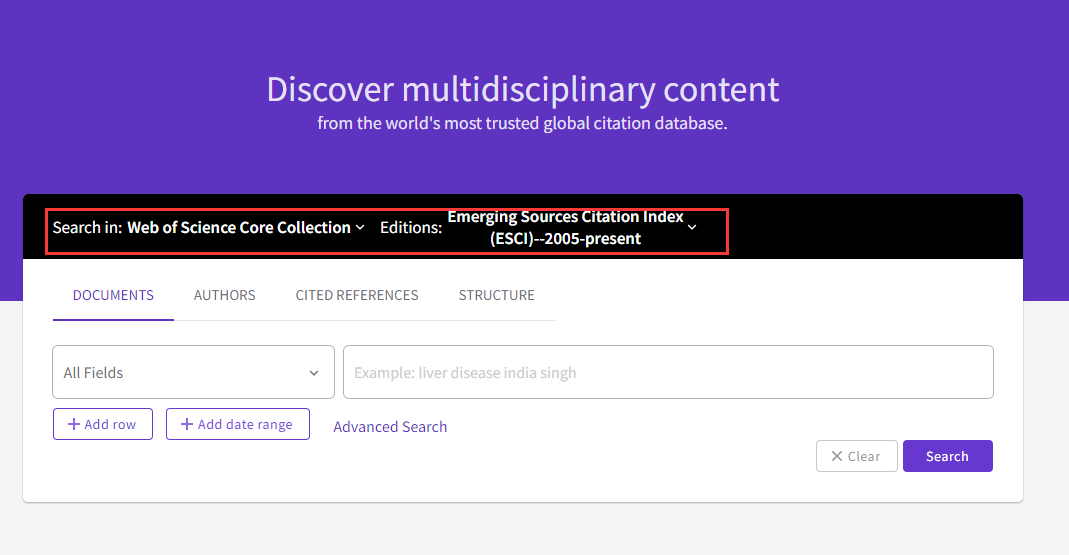Click the X icon in the Clear button
1069x555 pixels.
pyautogui.click(x=836, y=456)
